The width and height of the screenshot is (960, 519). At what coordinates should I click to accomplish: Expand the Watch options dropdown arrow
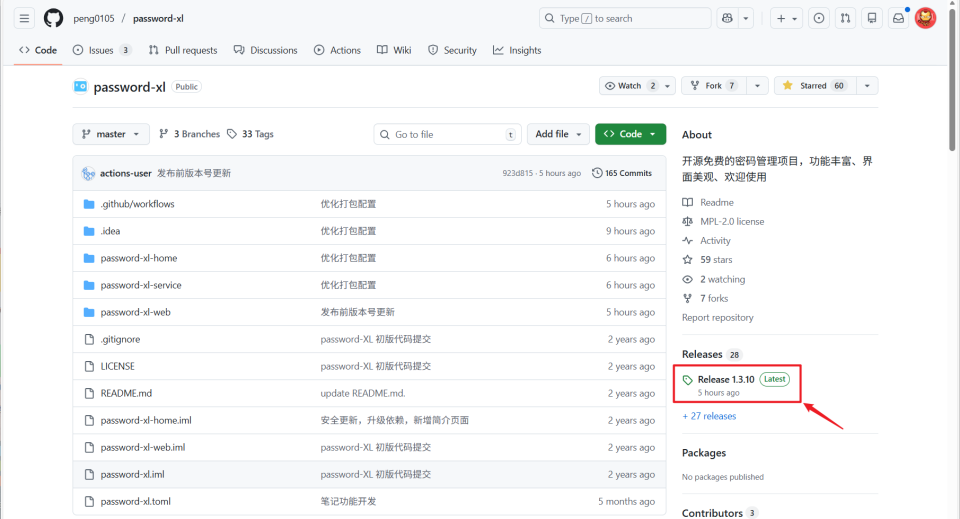(x=668, y=86)
